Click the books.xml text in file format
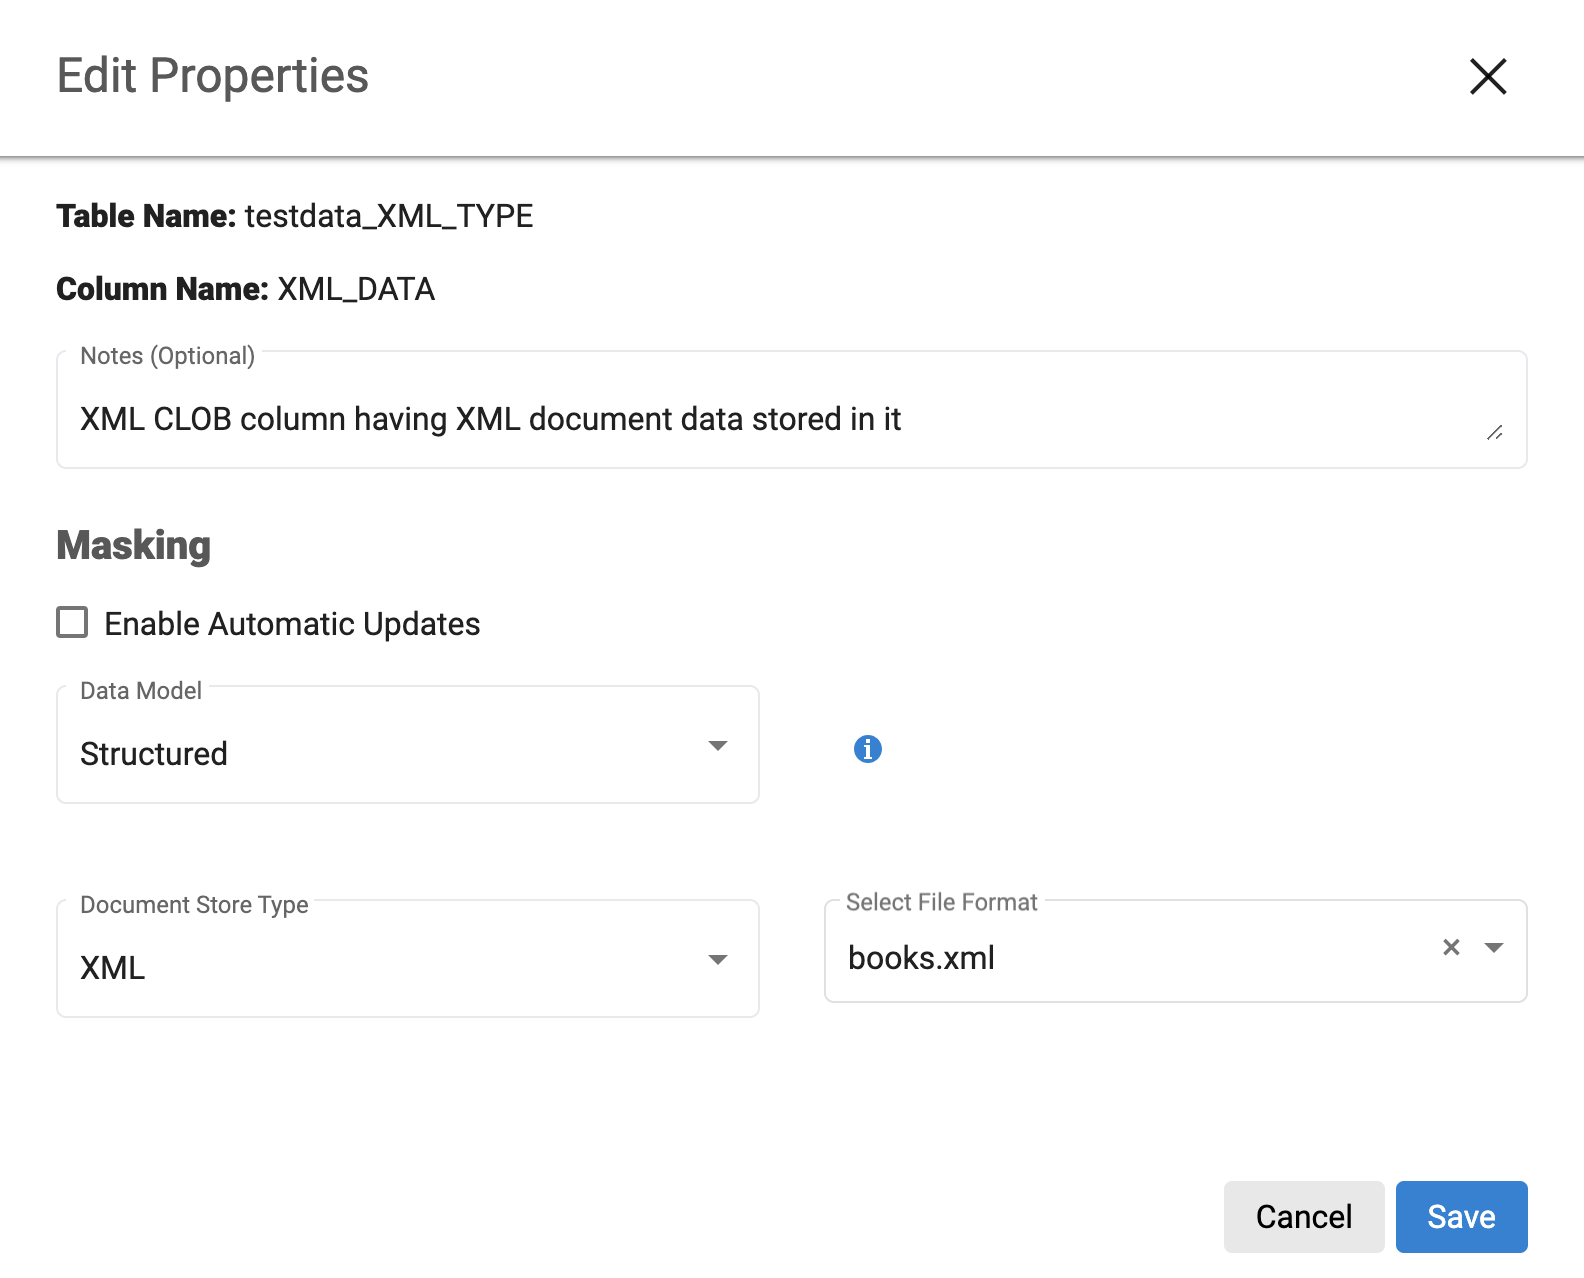This screenshot has width=1584, height=1278. click(x=921, y=958)
